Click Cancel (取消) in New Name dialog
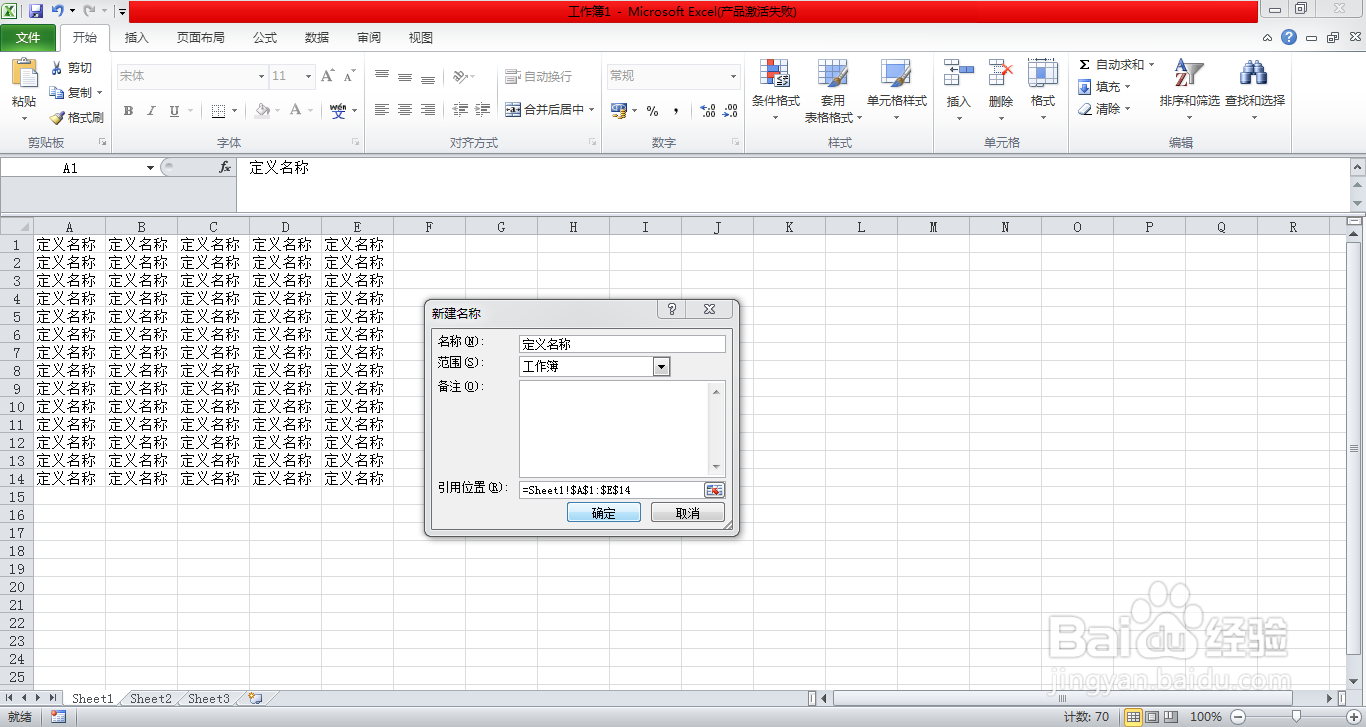Viewport: 1366px width, 727px height. [x=688, y=512]
